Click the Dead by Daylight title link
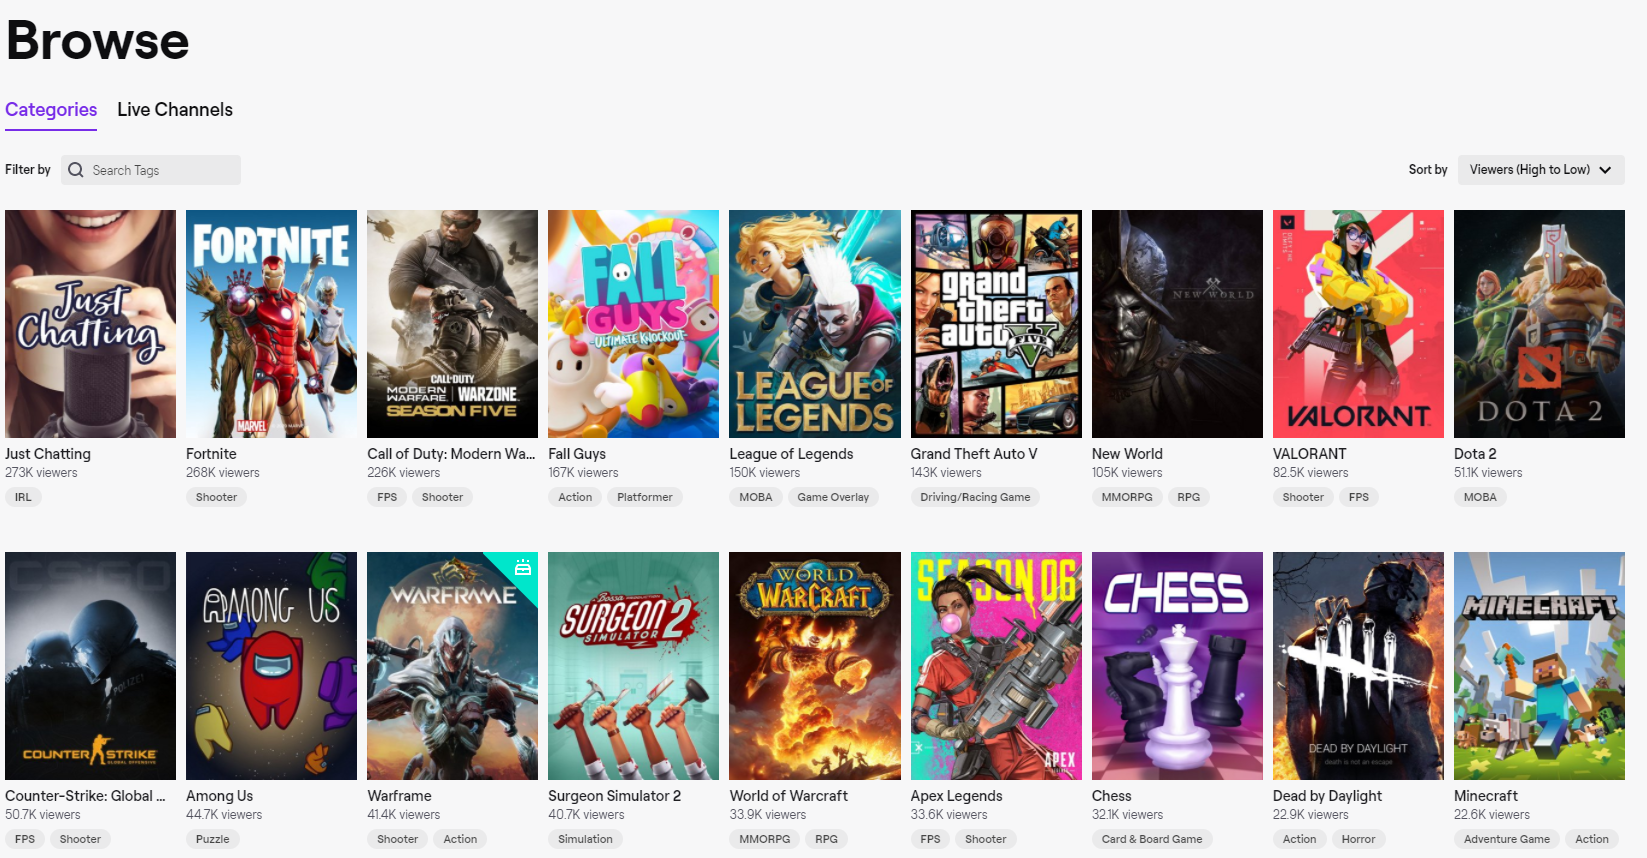 pos(1327,796)
